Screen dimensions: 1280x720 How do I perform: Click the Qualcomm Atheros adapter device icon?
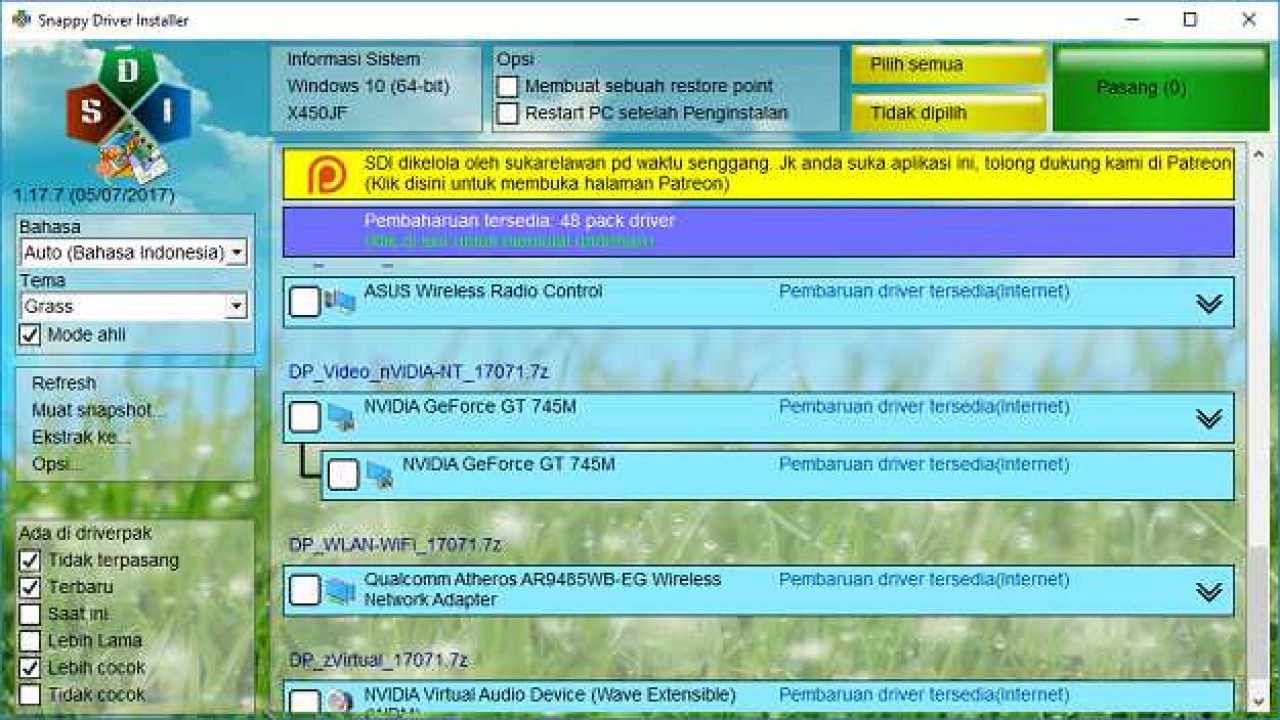[340, 590]
